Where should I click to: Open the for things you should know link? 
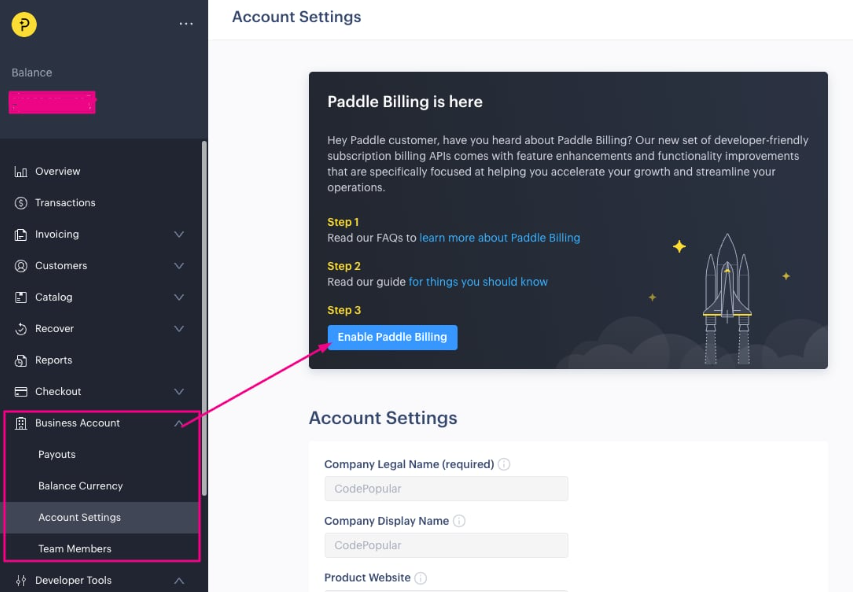[x=478, y=282]
